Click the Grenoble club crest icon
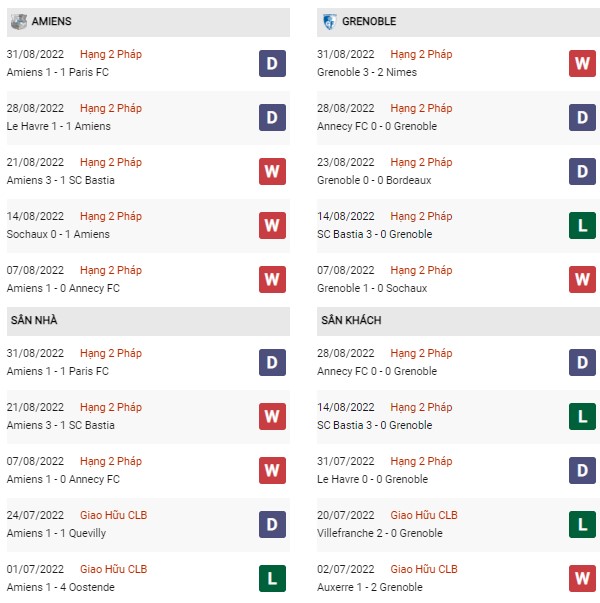Screen dimensions: 600x603 (330, 22)
